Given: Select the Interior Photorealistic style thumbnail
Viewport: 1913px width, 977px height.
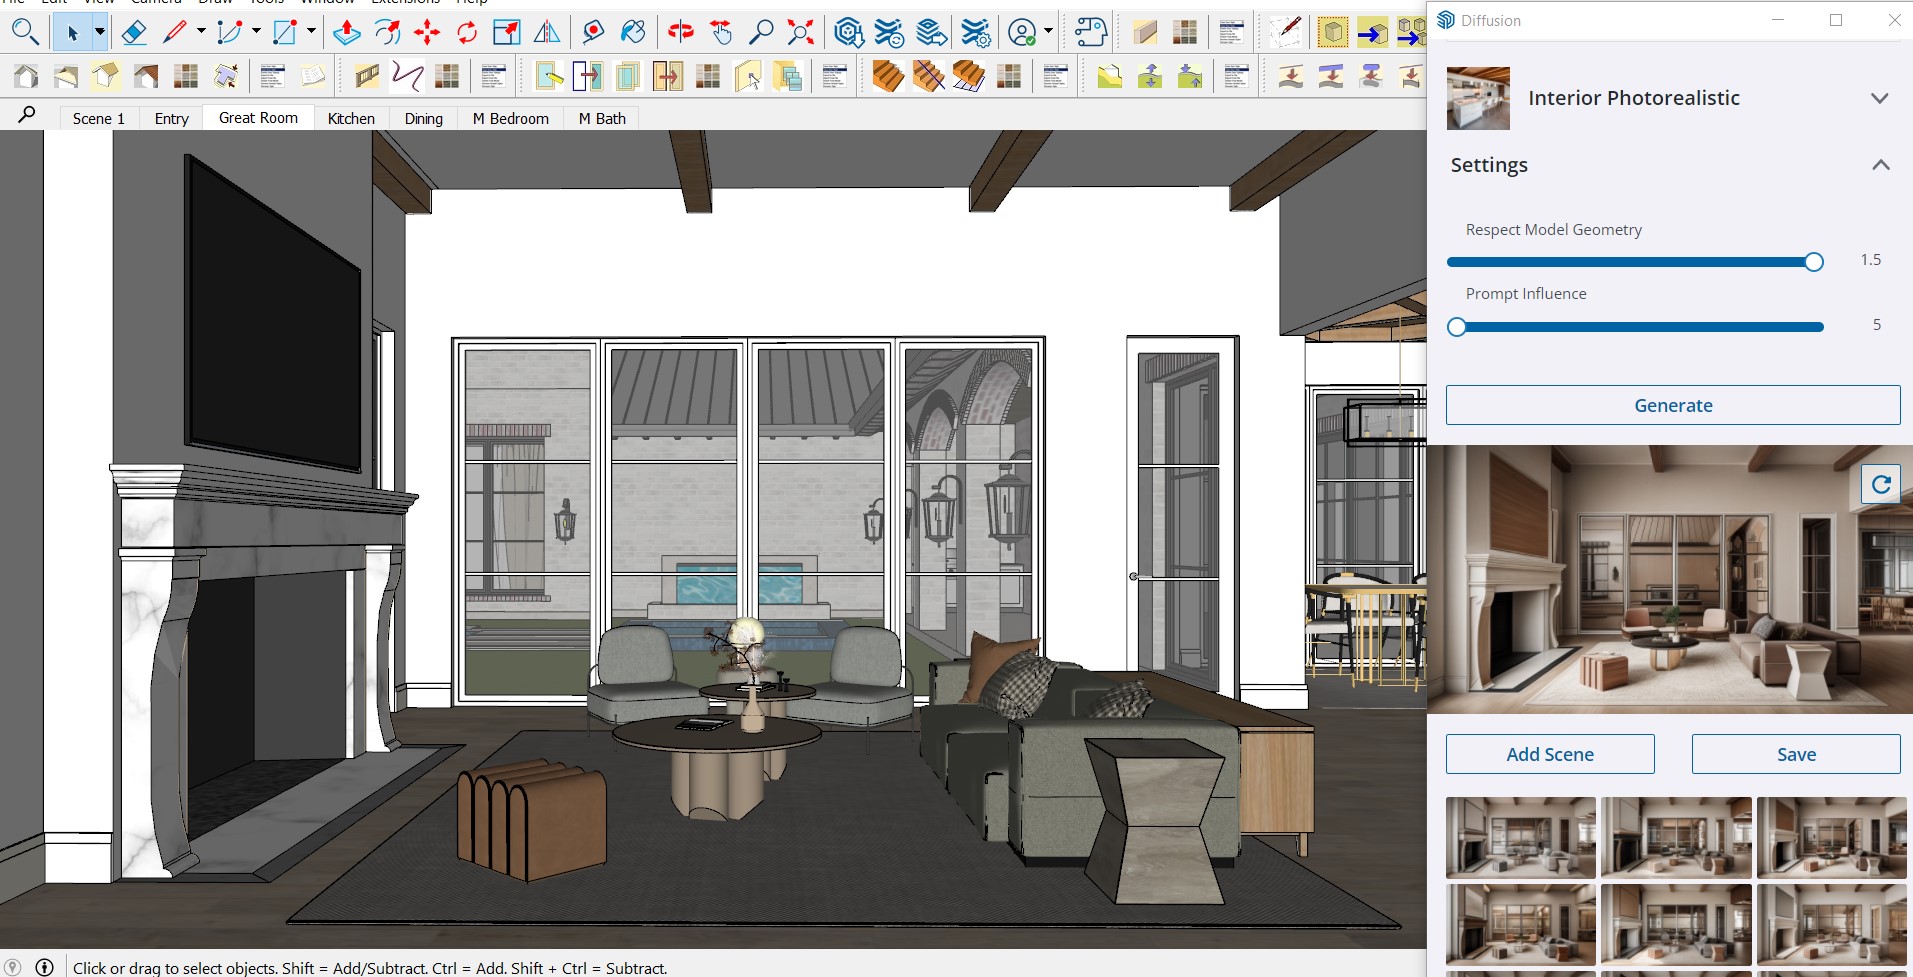Looking at the screenshot, I should (1478, 98).
